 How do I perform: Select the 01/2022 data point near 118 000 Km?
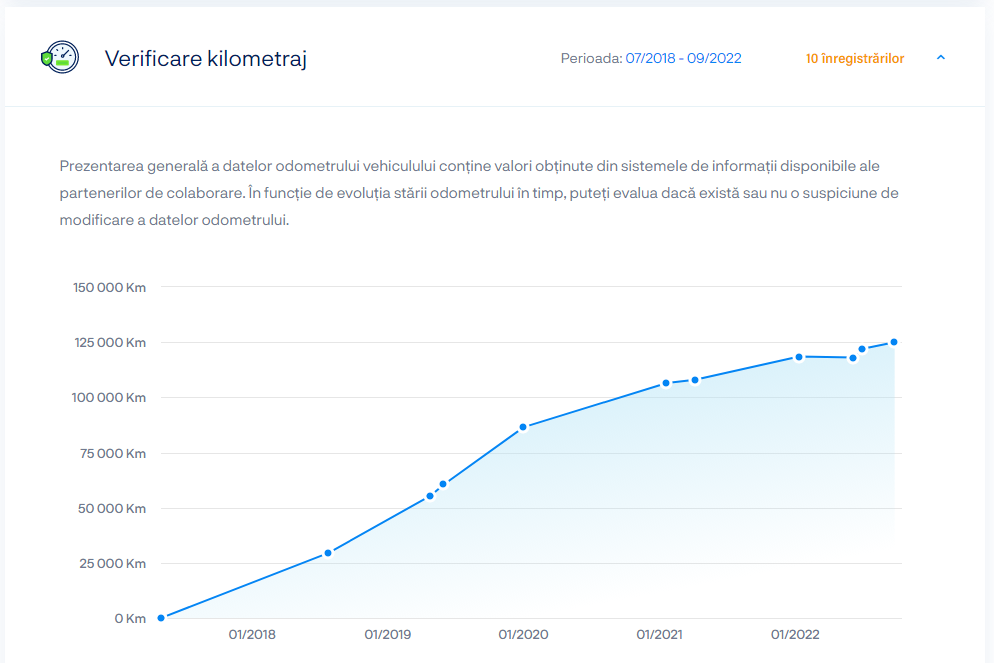pos(799,357)
